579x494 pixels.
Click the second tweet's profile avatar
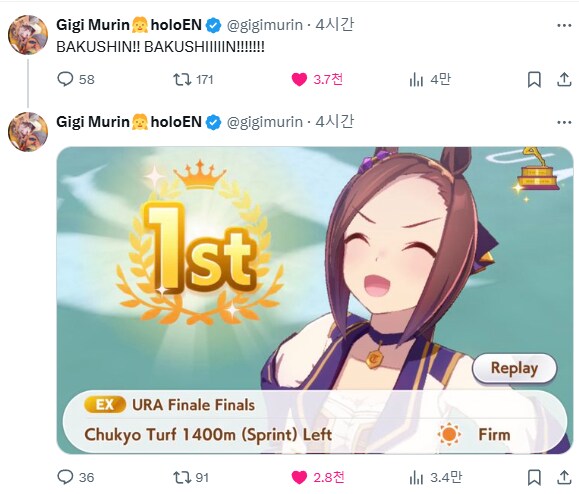click(x=28, y=132)
